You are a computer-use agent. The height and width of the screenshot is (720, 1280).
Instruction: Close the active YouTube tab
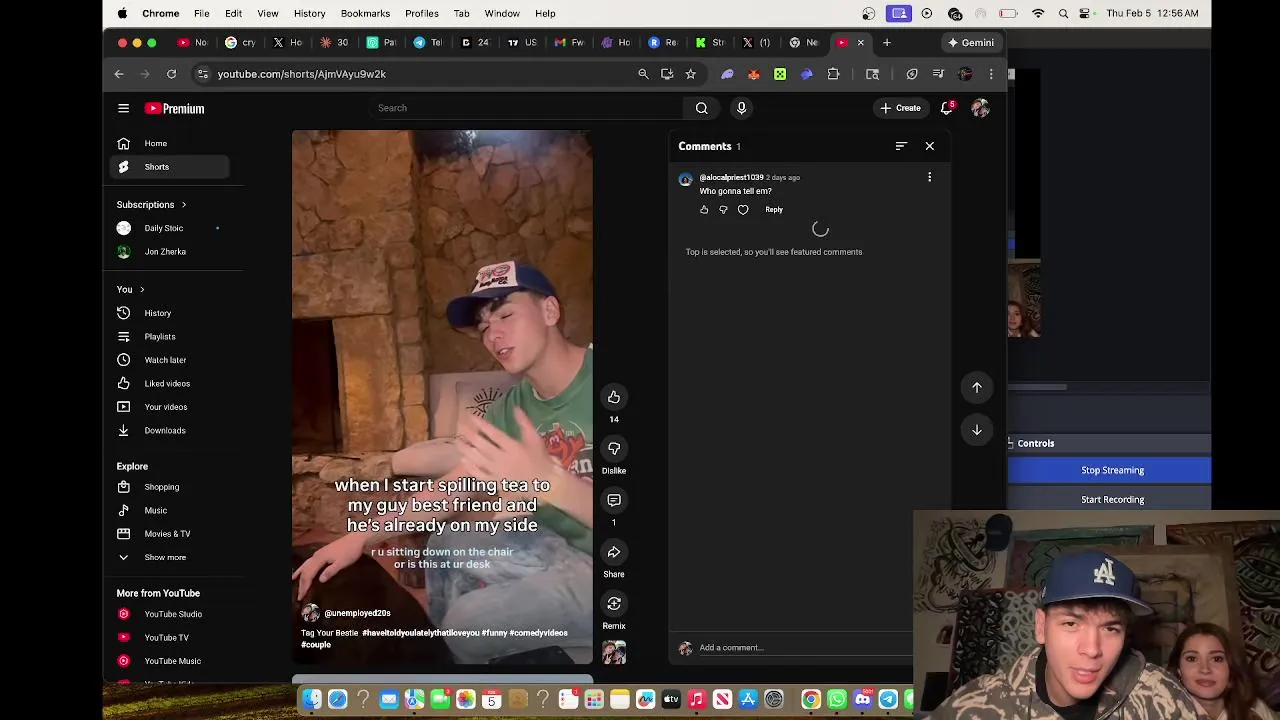pos(860,43)
